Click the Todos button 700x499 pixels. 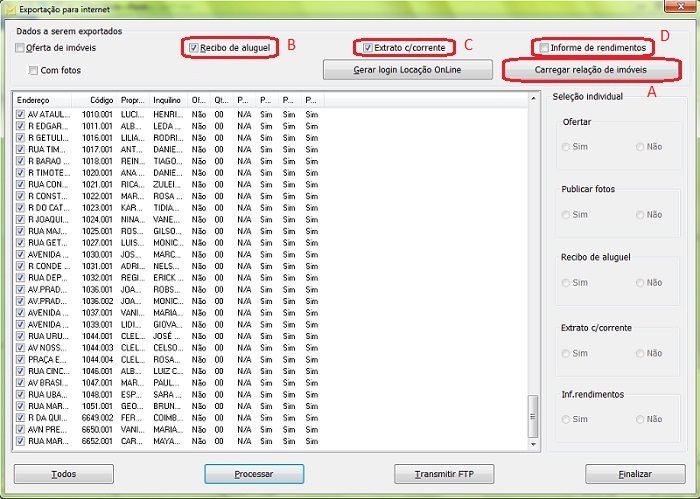point(63,473)
